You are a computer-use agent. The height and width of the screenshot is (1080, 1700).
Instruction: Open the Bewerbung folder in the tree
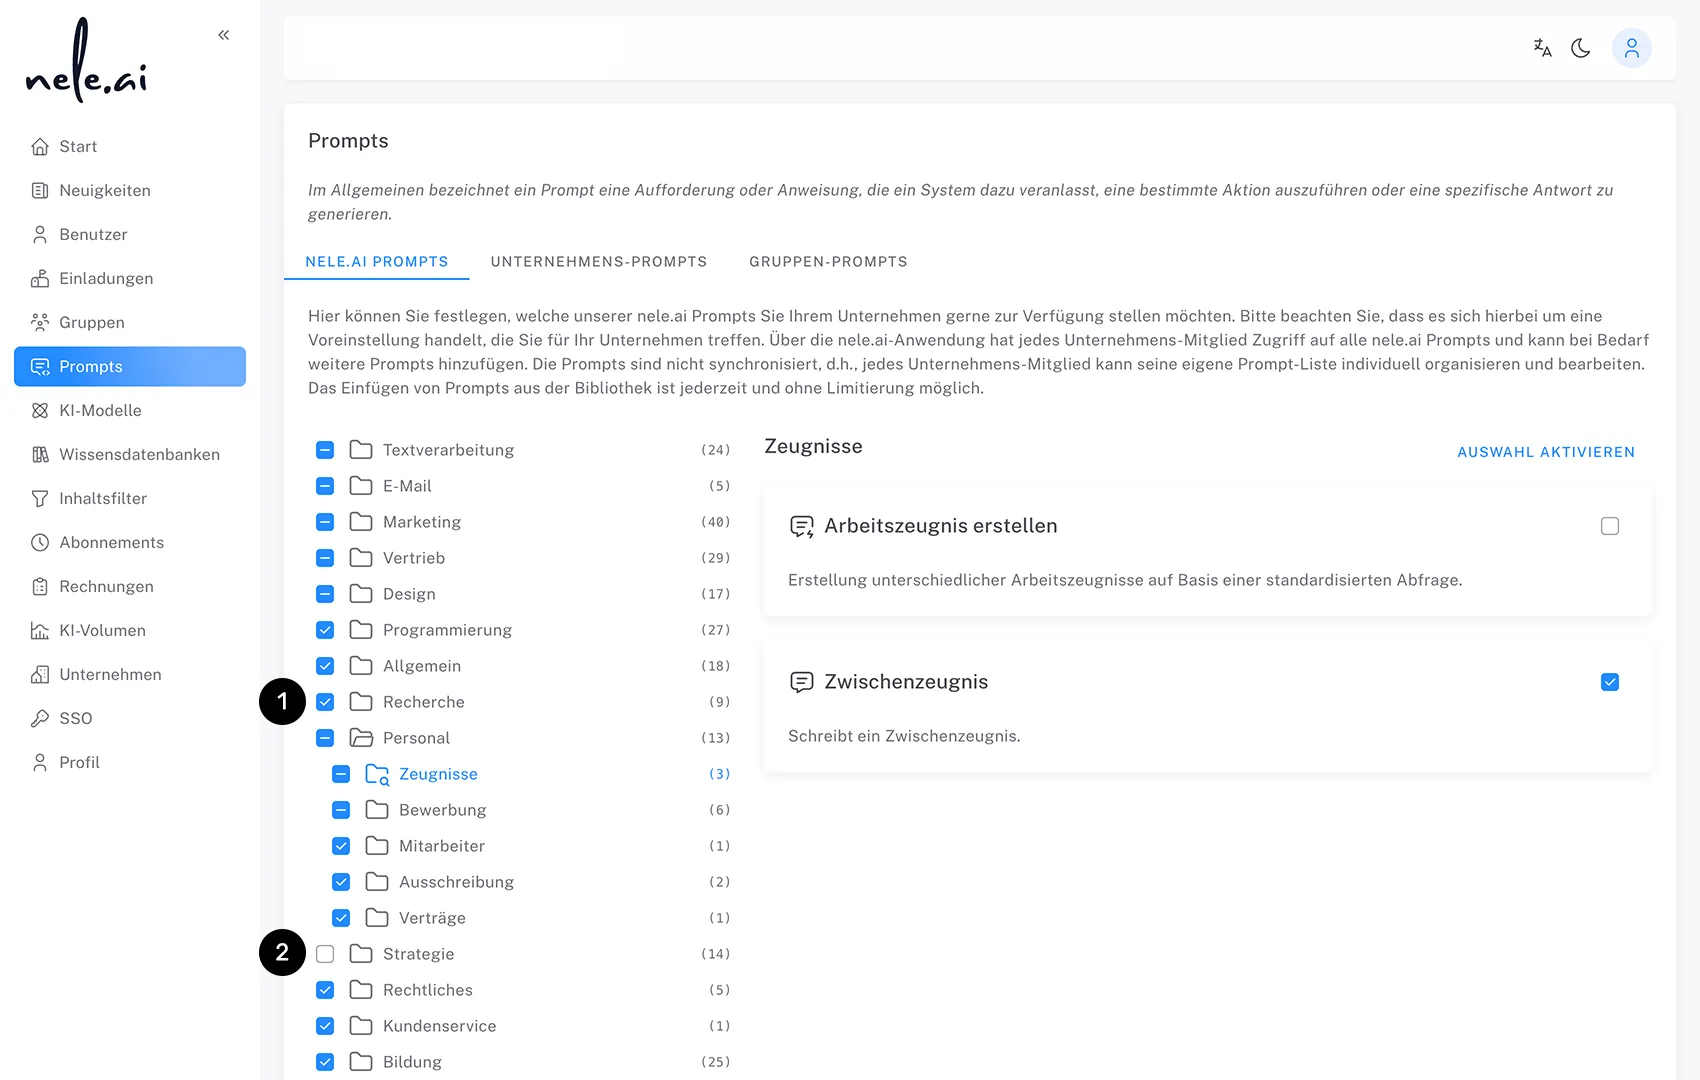[442, 809]
